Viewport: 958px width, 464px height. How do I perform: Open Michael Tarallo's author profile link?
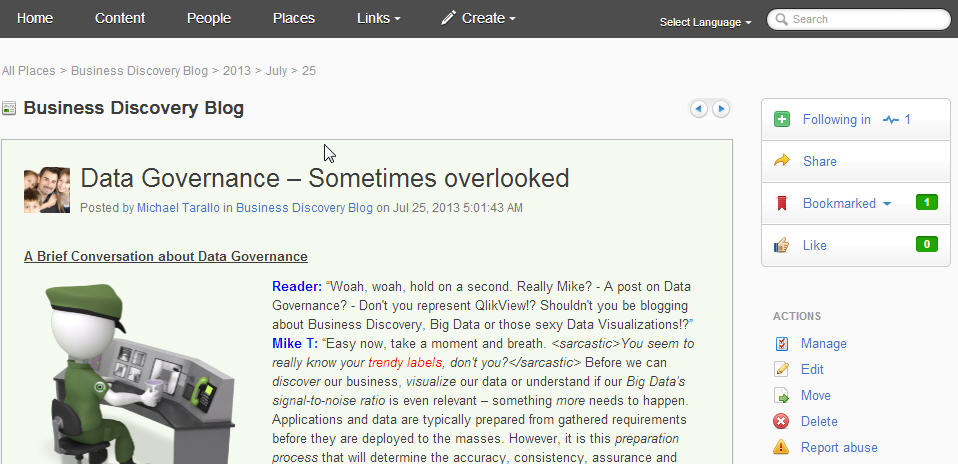(x=178, y=208)
